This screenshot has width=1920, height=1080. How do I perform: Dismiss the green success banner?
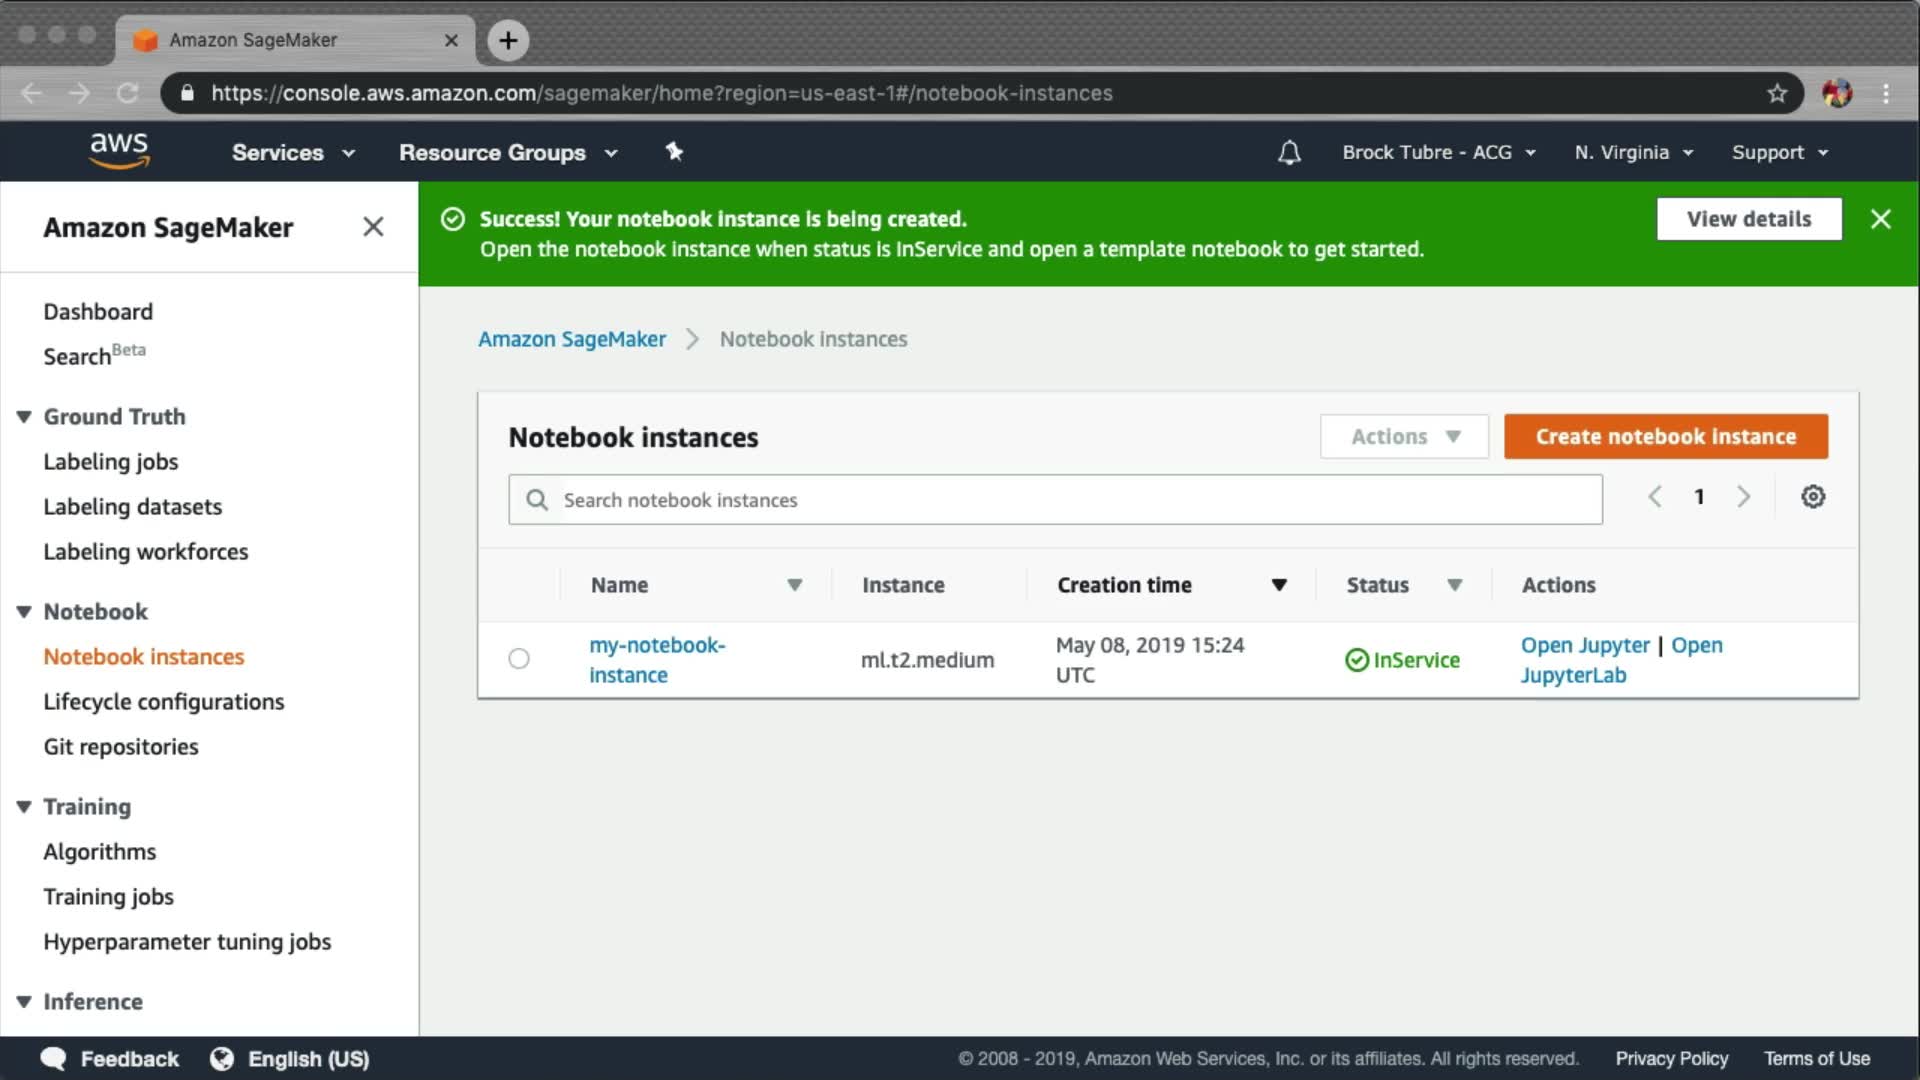1880,219
